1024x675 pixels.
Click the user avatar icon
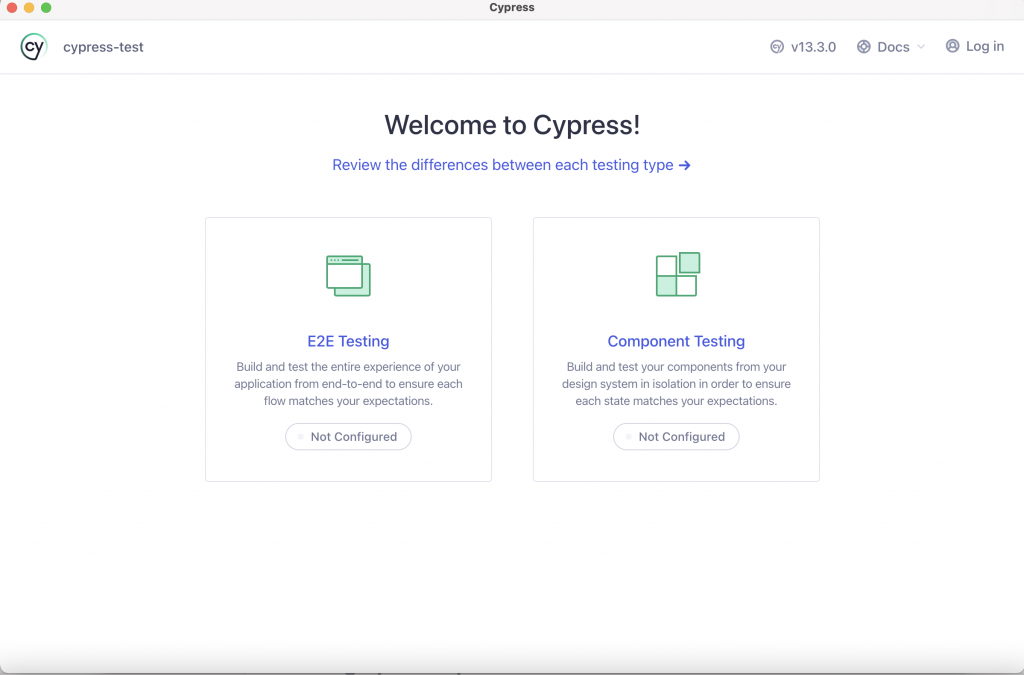pos(952,46)
